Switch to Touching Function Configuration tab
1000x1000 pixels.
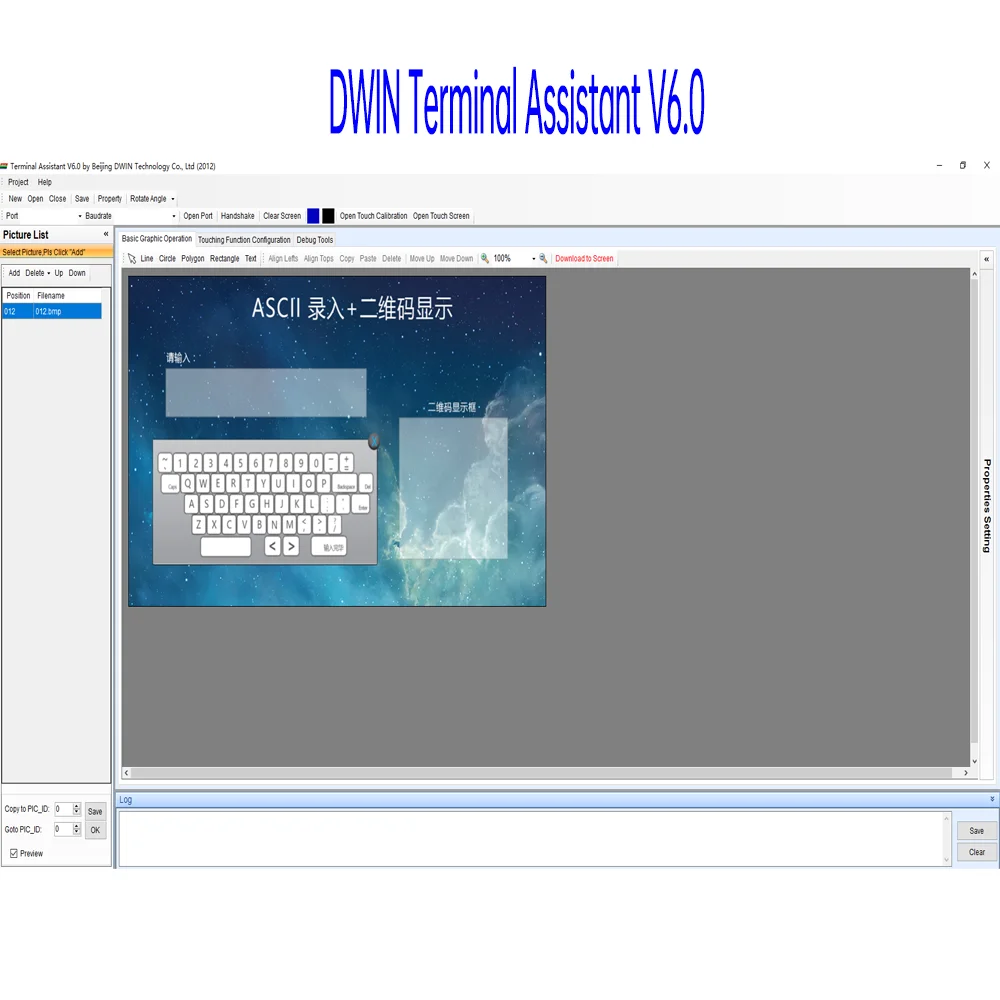pyautogui.click(x=244, y=240)
